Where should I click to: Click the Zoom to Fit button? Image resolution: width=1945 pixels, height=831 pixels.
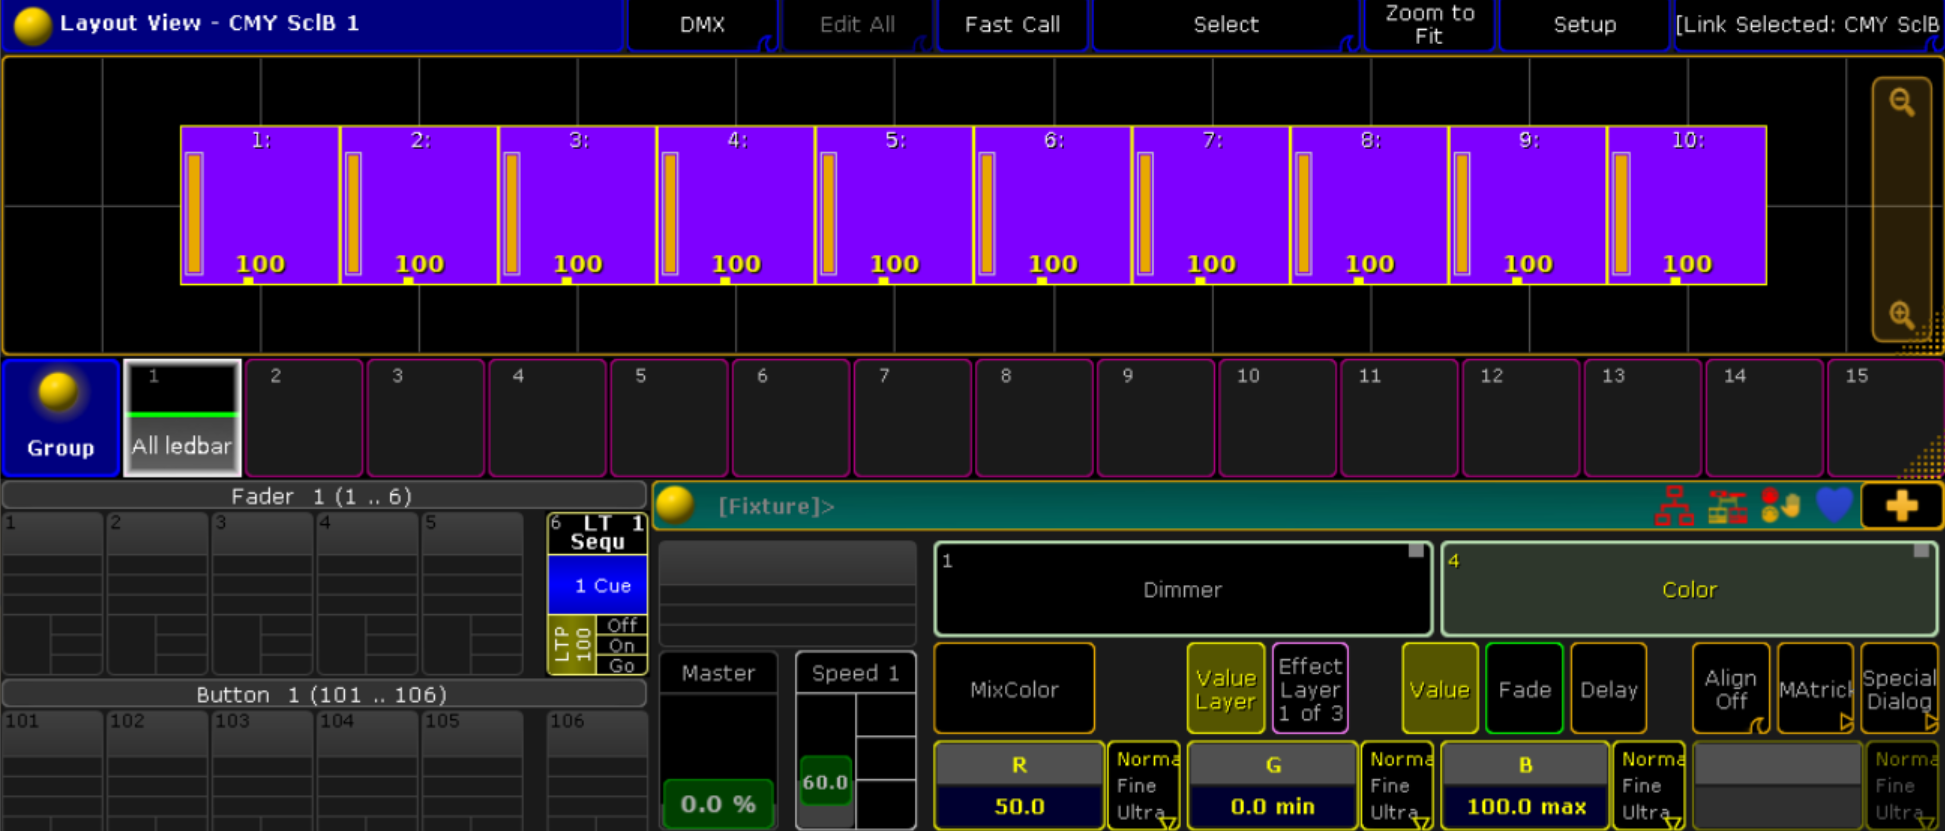click(x=1429, y=25)
